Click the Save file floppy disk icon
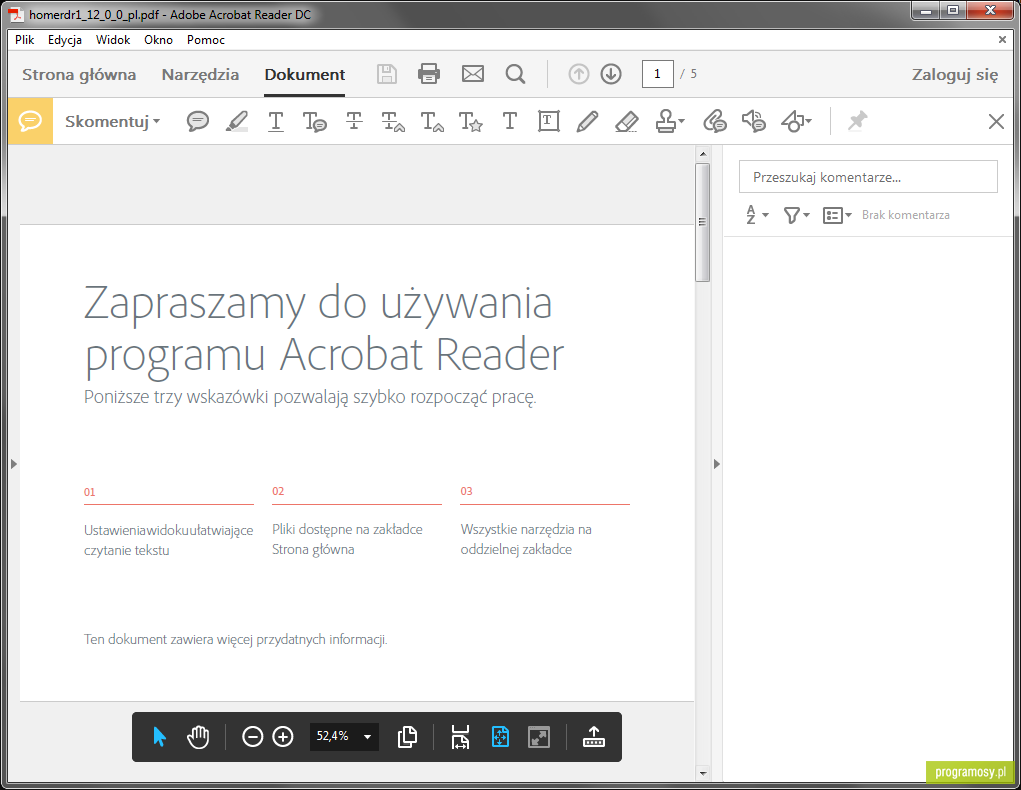1021x790 pixels. point(387,74)
